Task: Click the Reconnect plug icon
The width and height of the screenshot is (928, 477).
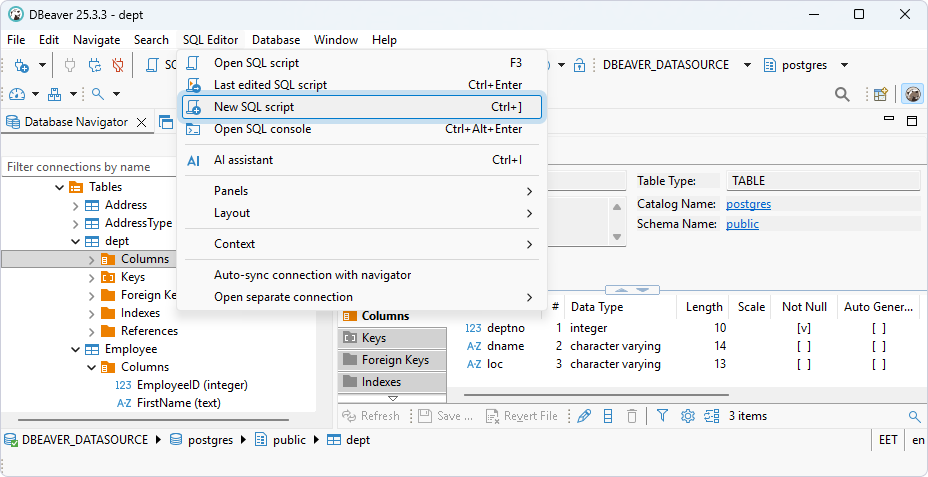Action: [95, 65]
